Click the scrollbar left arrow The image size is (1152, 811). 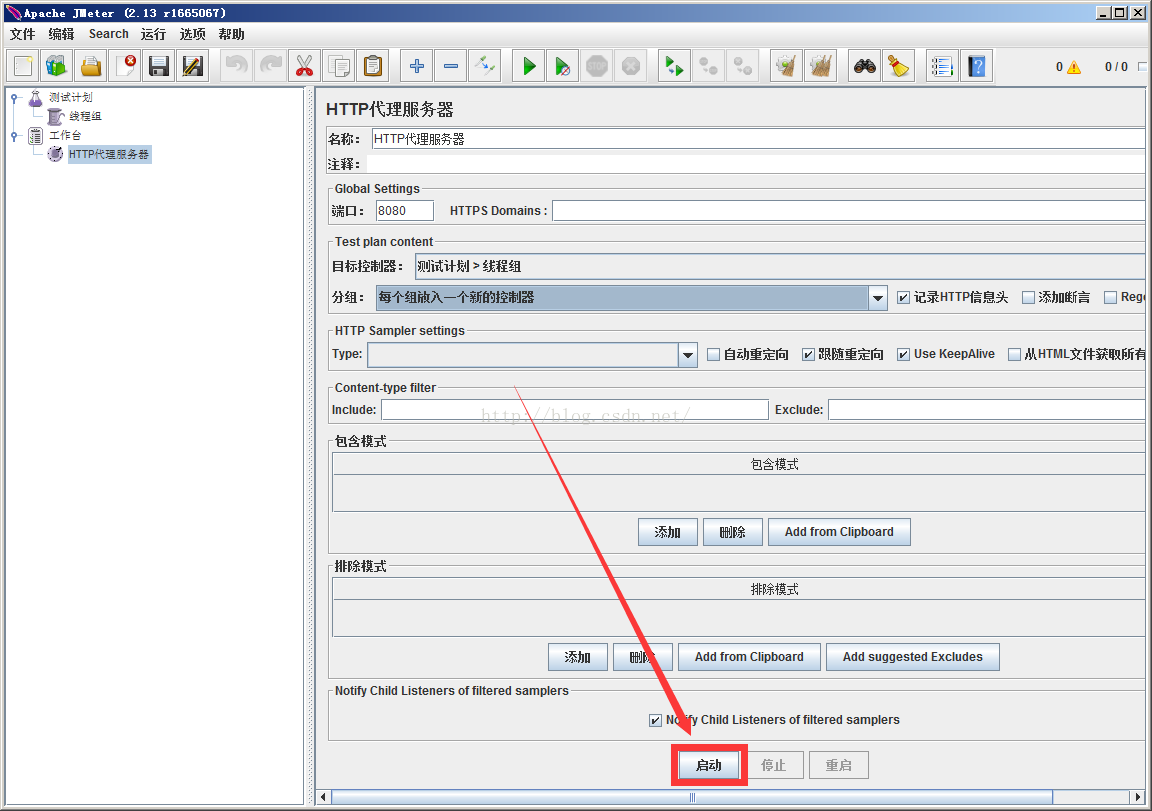click(x=323, y=798)
